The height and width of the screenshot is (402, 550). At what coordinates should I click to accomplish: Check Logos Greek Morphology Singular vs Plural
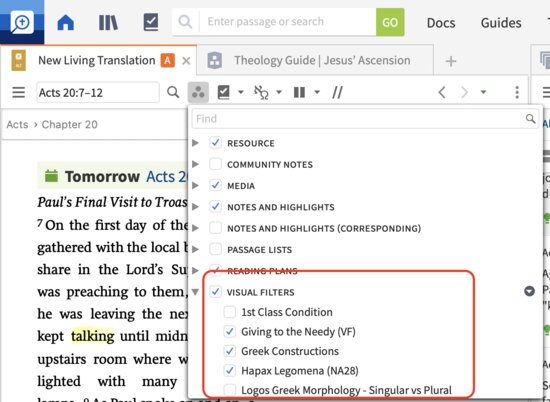tap(230, 390)
